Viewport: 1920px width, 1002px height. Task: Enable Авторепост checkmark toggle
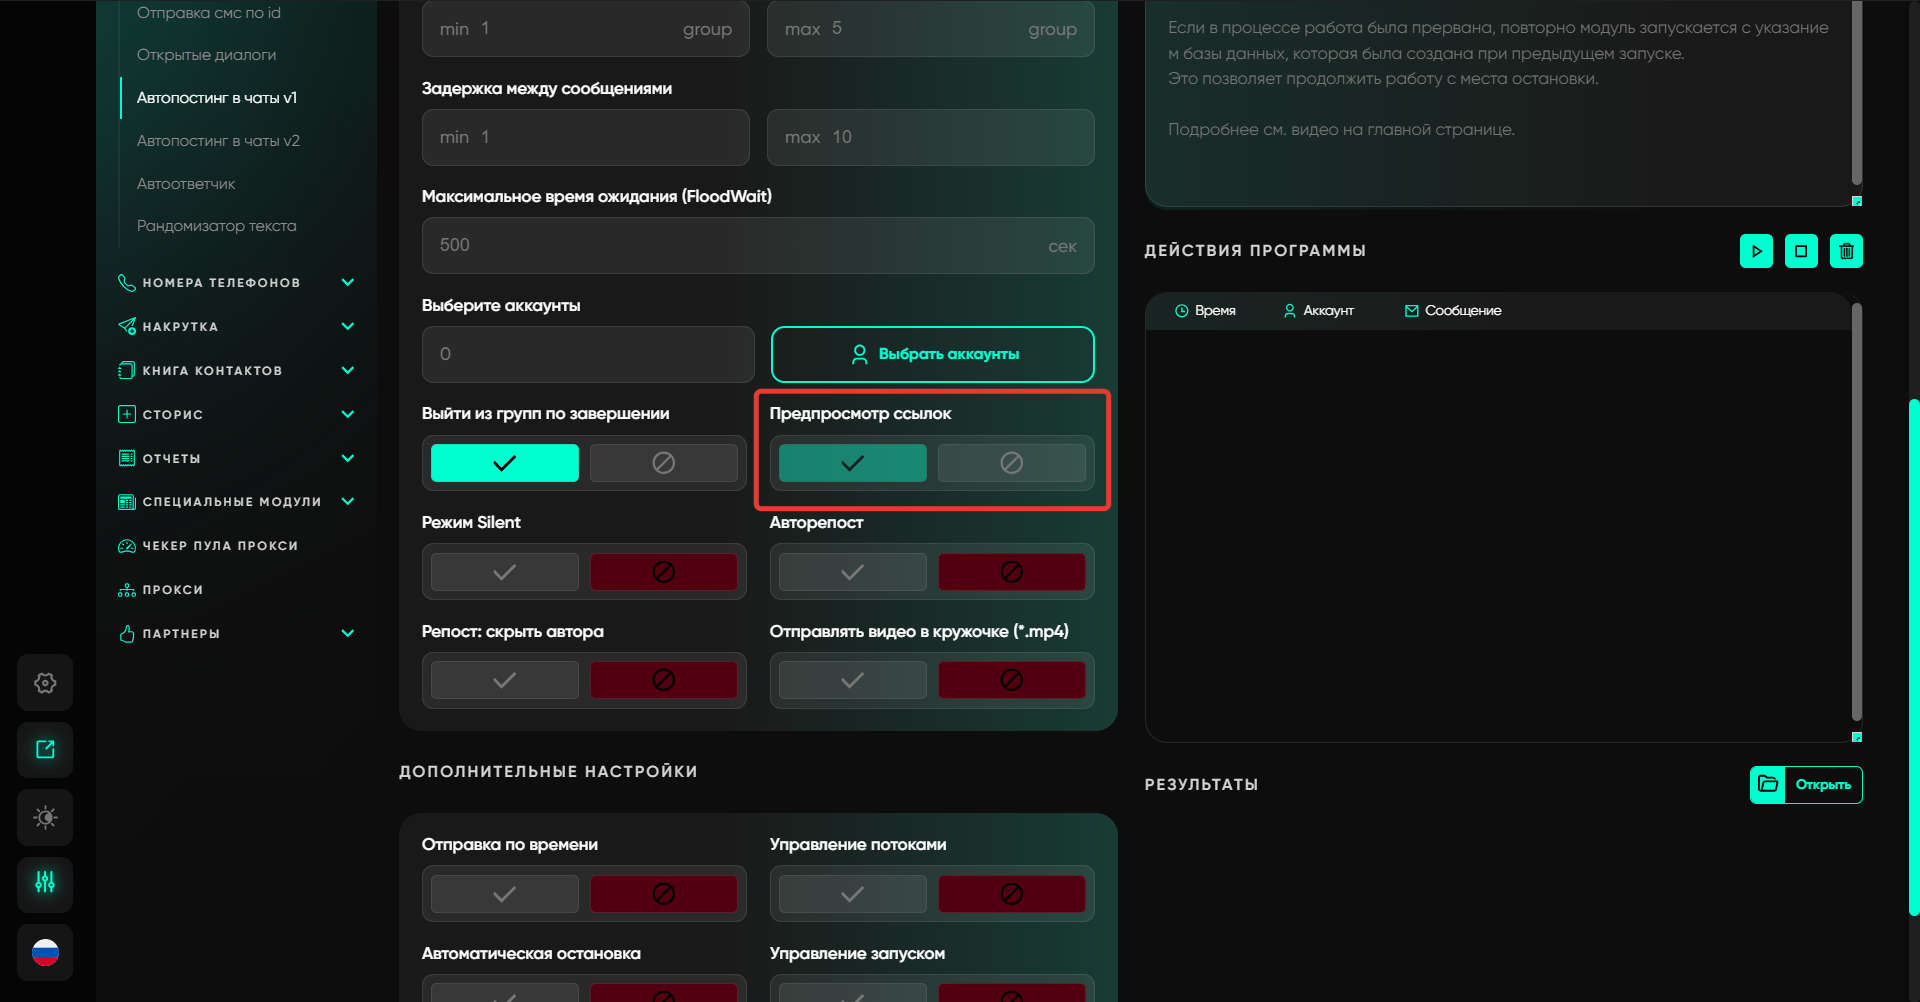[852, 572]
